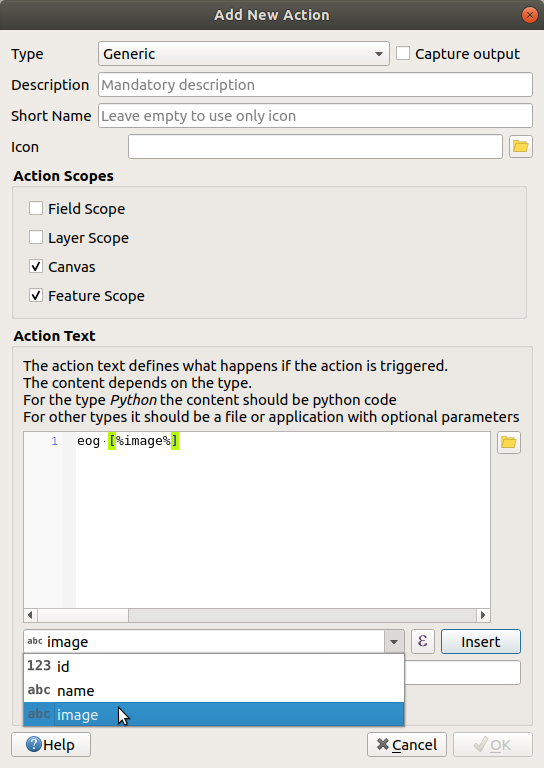Click the Help question mark icon
544x768 pixels.
tap(34, 744)
